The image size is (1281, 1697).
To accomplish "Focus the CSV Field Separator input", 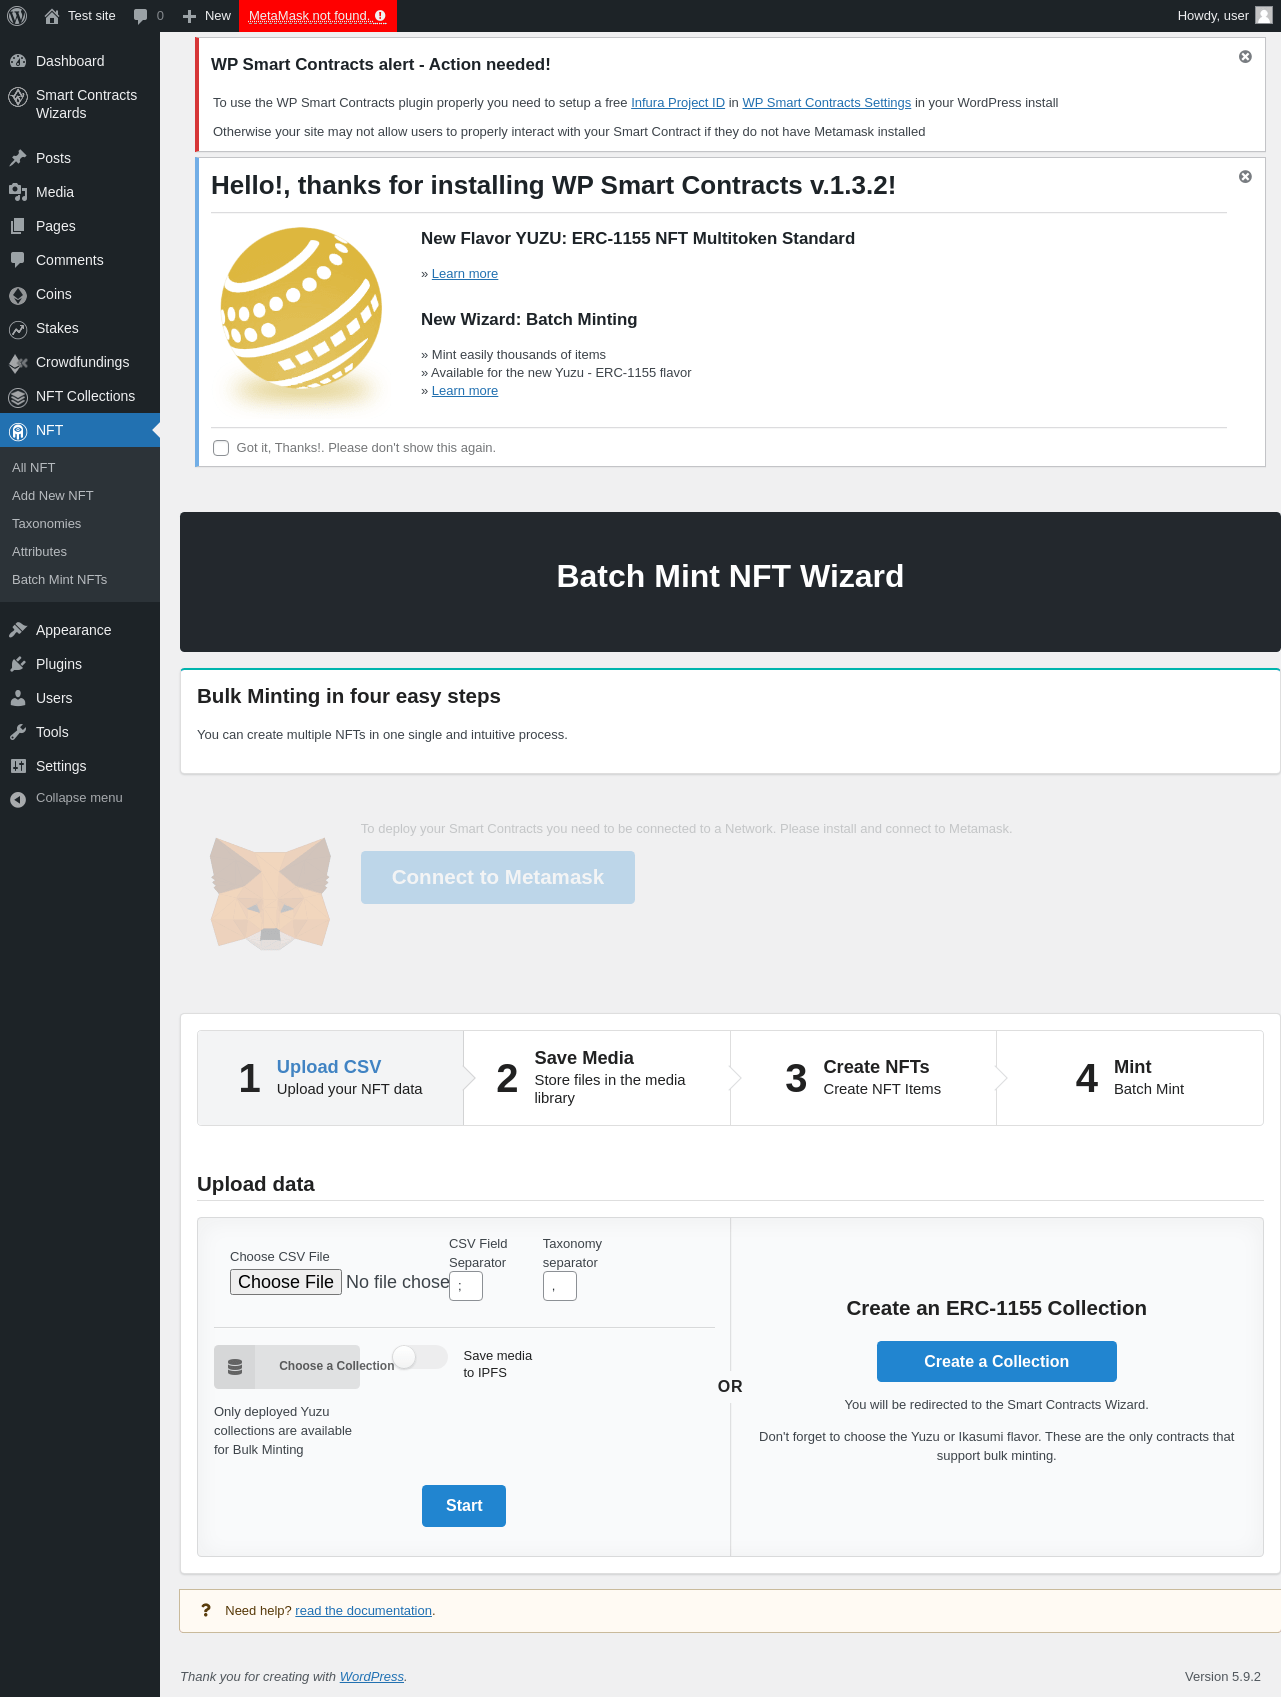I will click(466, 1286).
